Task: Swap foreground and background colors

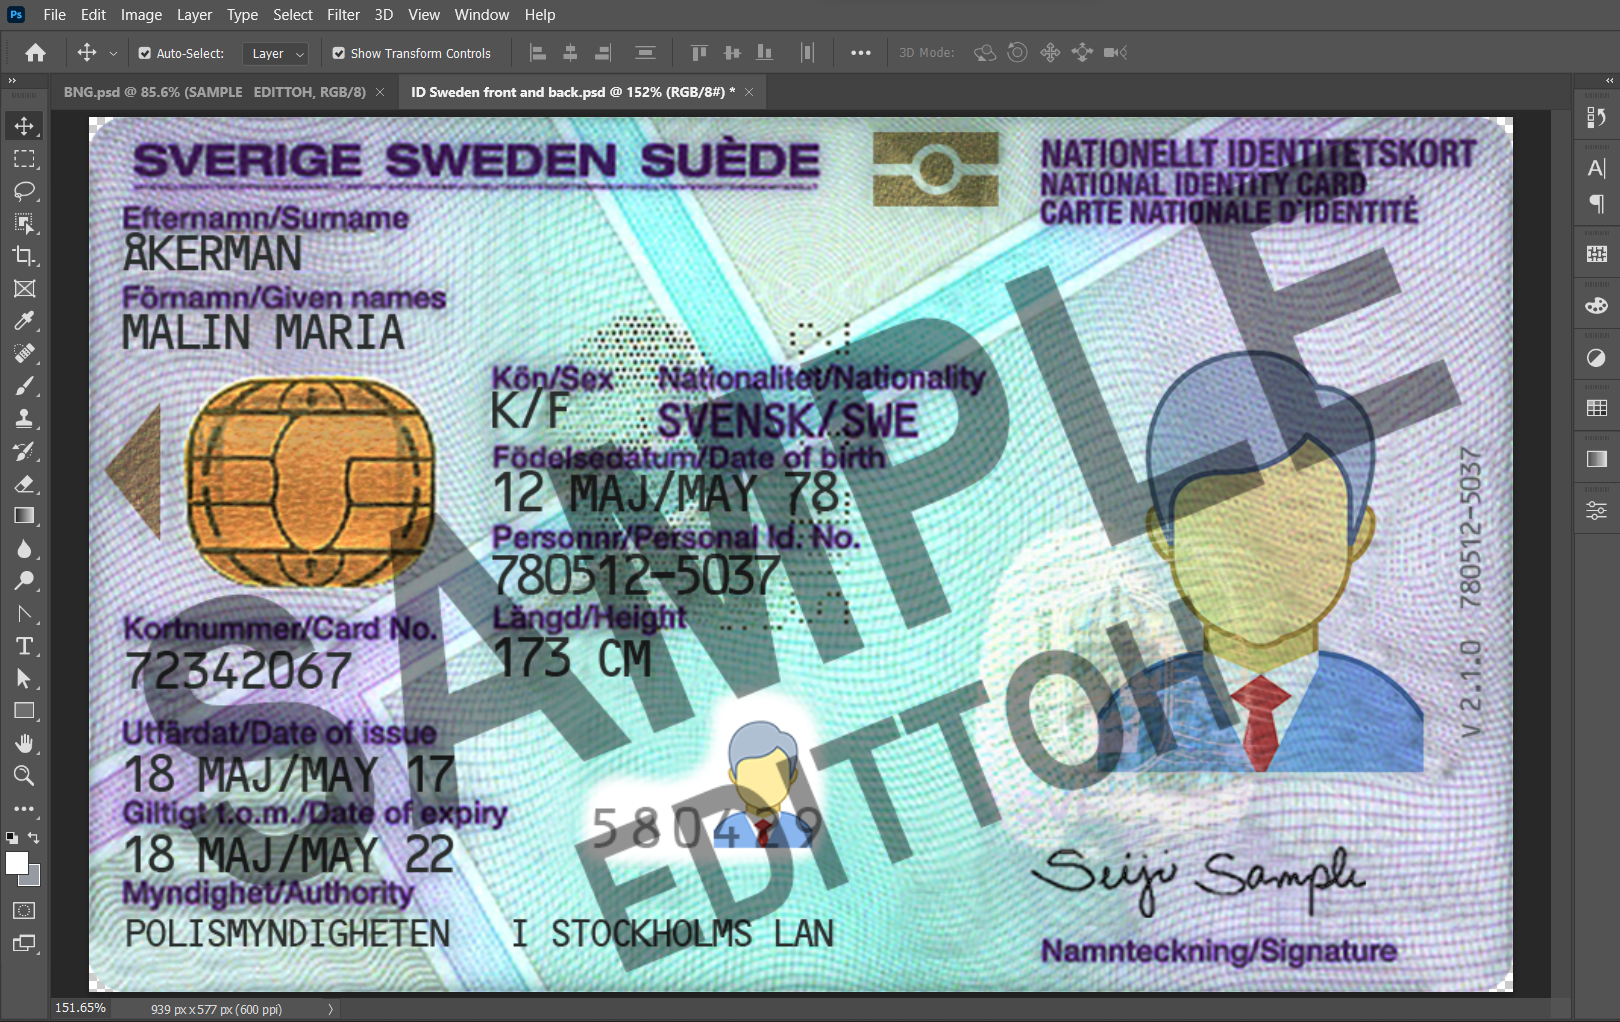Action: (34, 837)
